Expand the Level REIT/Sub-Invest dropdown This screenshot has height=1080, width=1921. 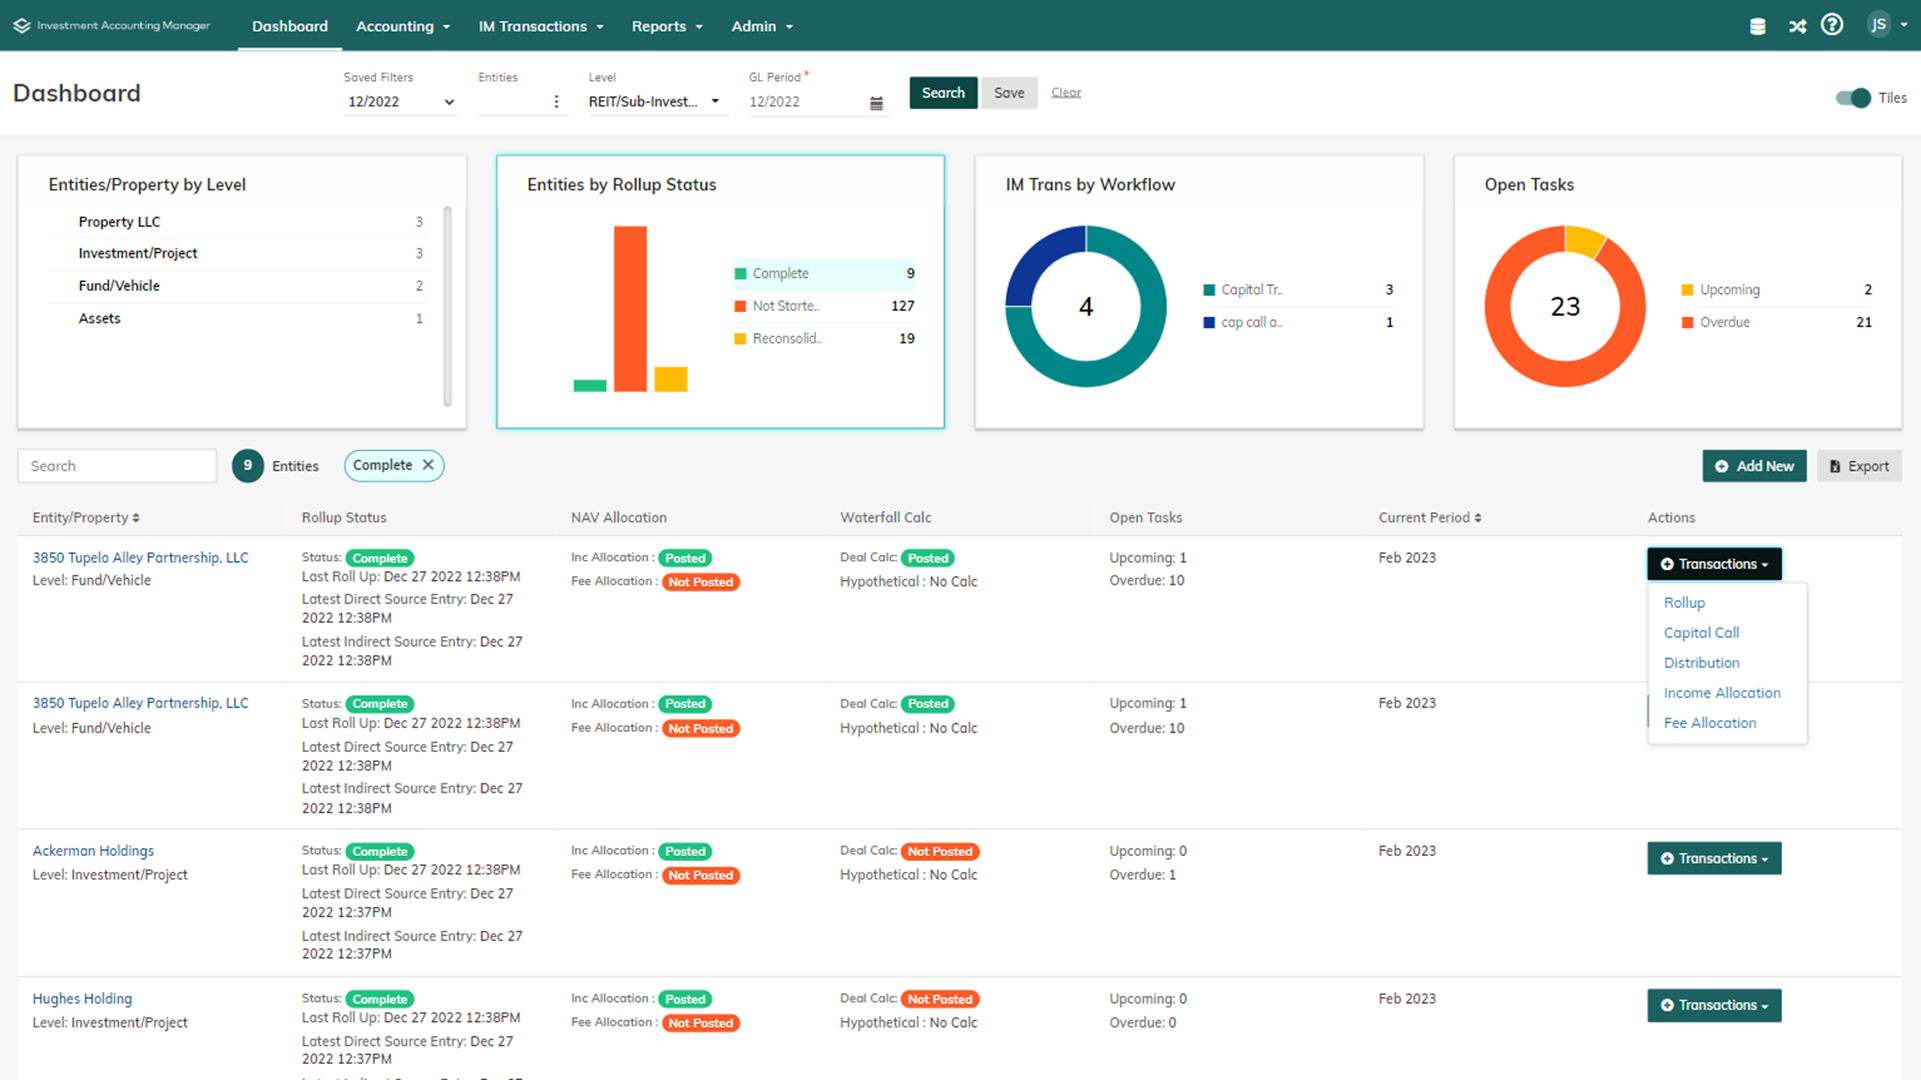[x=654, y=102]
